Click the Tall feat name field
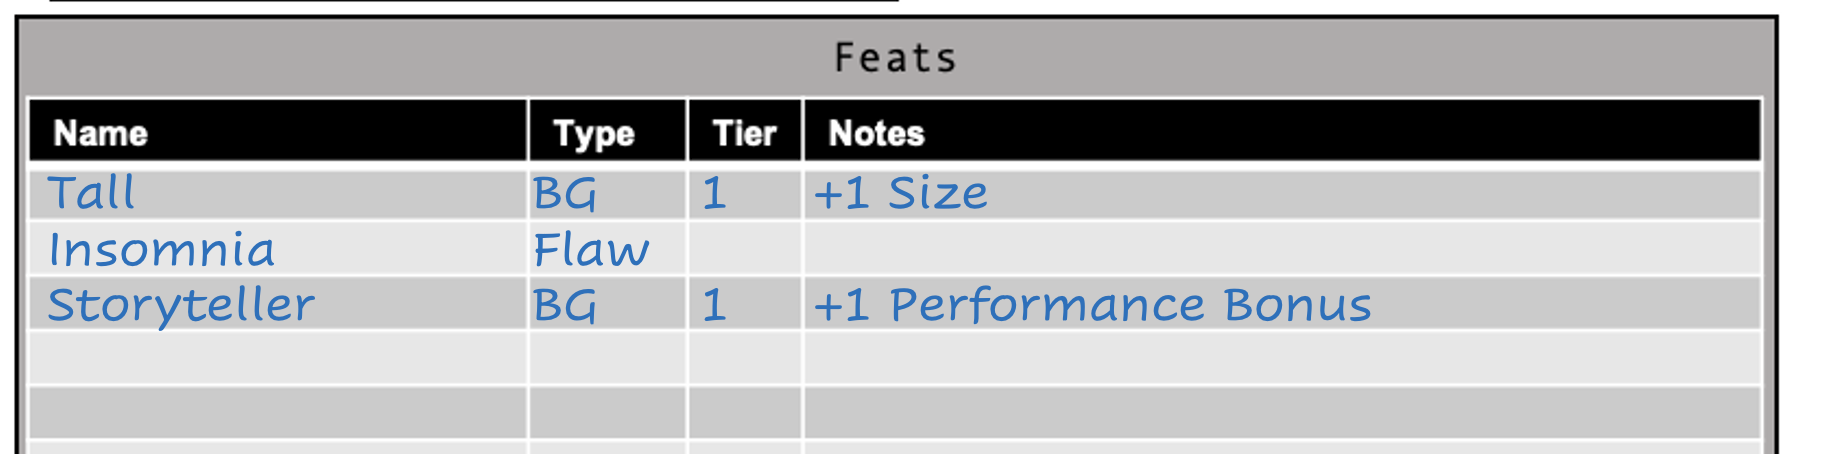The width and height of the screenshot is (1824, 454). [x=278, y=194]
